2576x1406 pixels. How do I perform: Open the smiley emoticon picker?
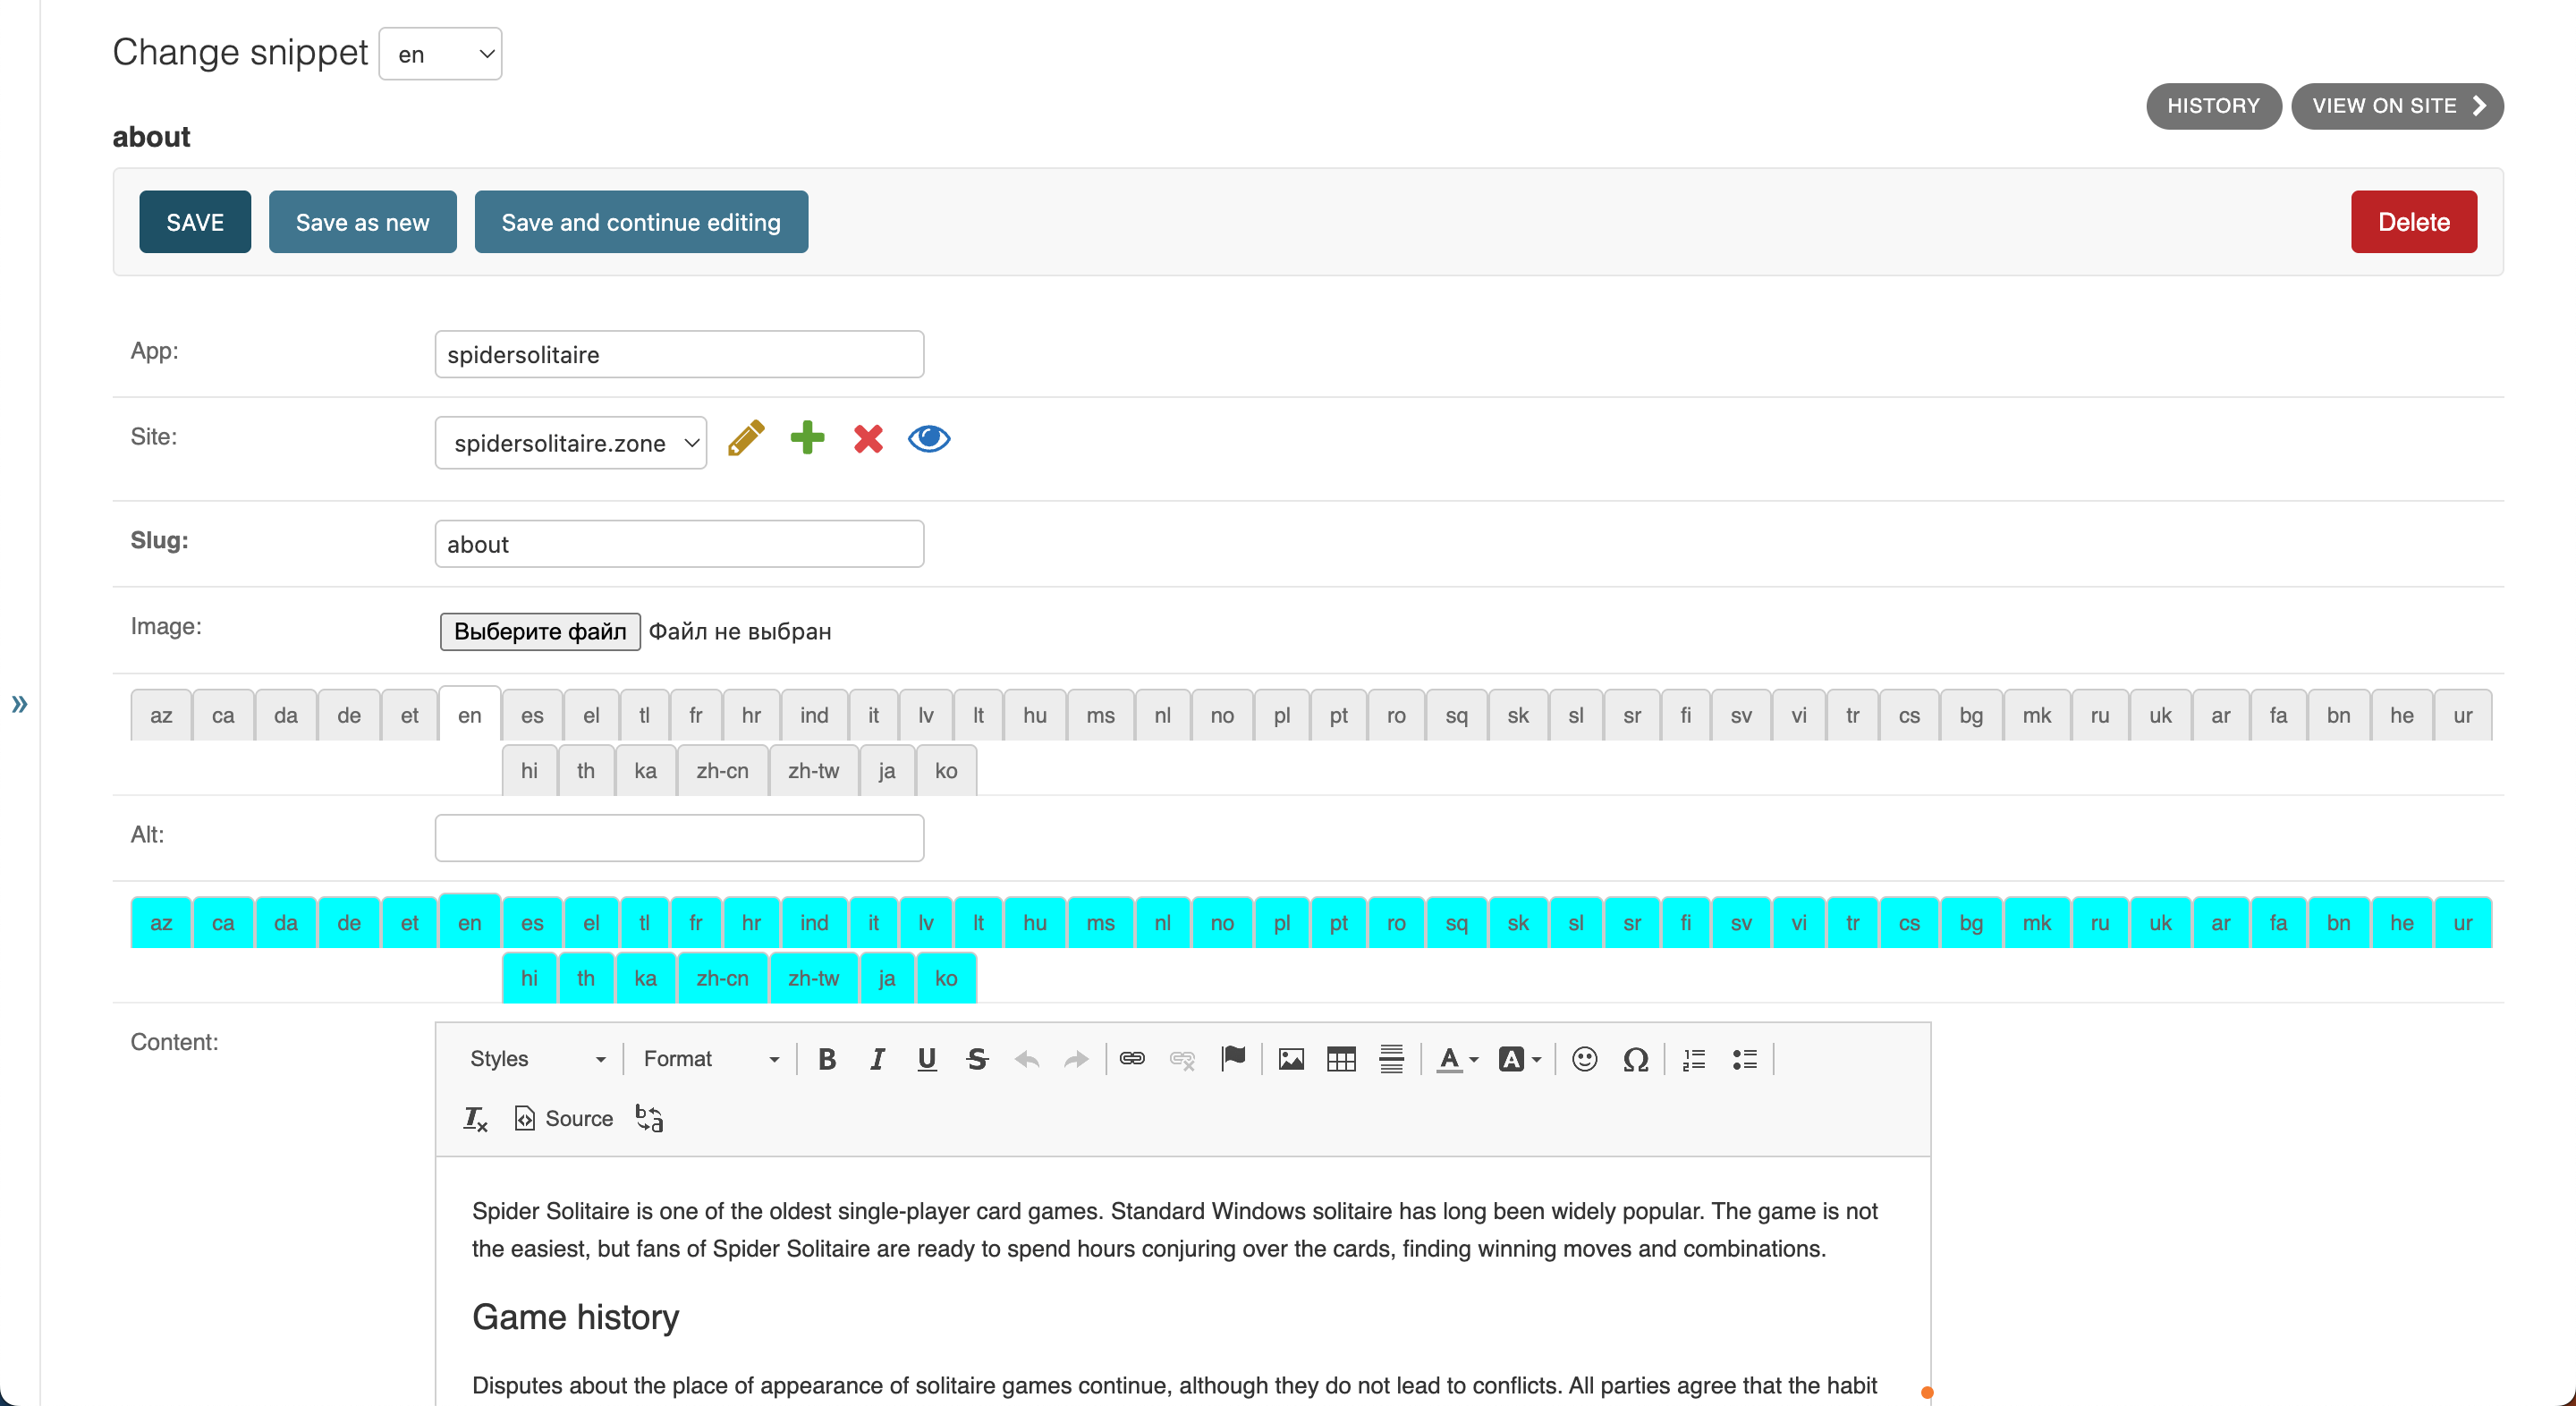1584,1059
